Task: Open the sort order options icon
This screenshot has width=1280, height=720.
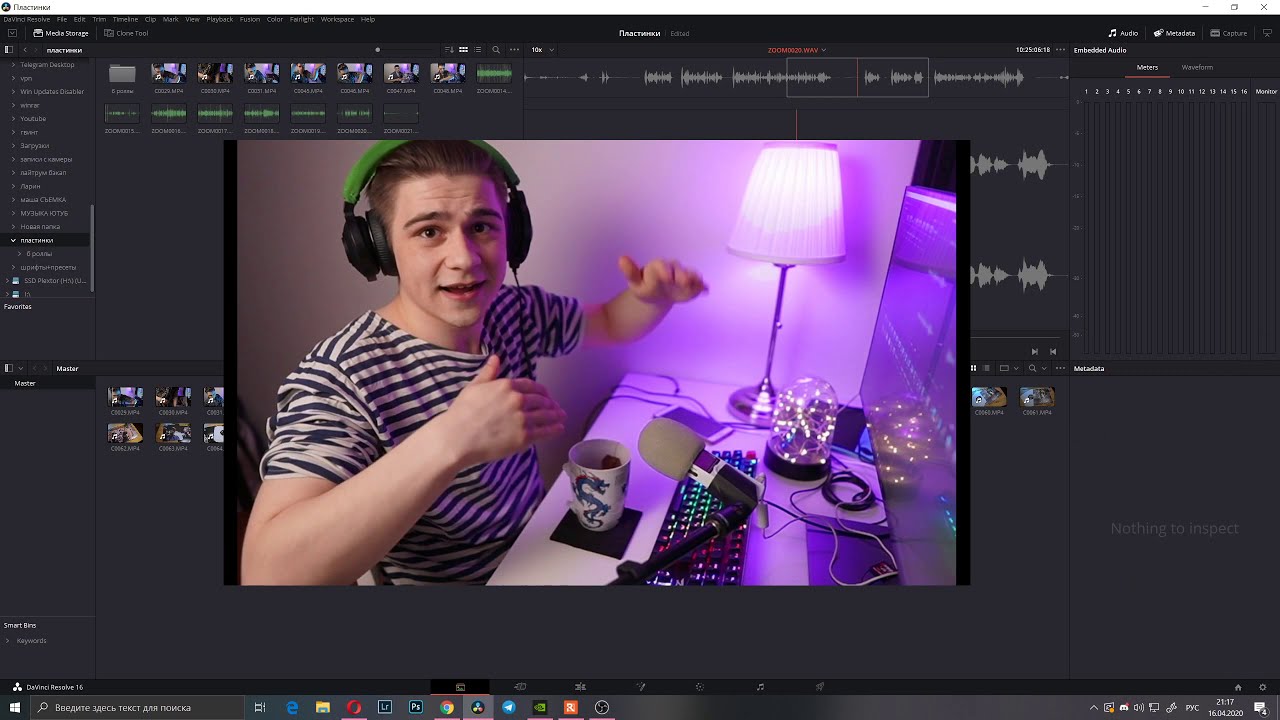Action: tap(449, 50)
